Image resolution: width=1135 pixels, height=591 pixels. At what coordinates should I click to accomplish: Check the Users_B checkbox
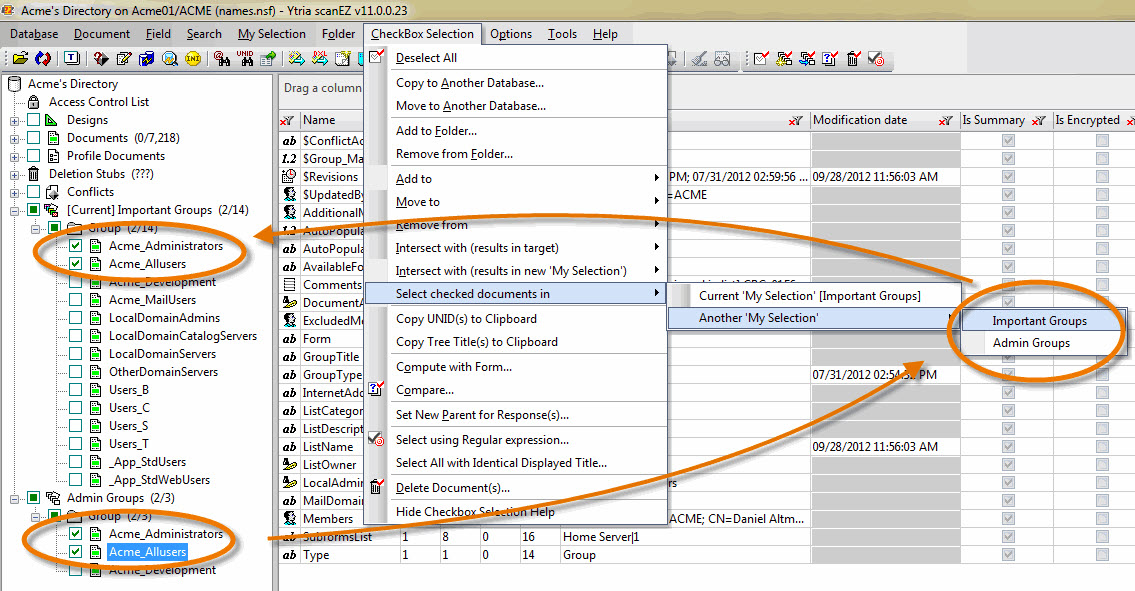[76, 390]
